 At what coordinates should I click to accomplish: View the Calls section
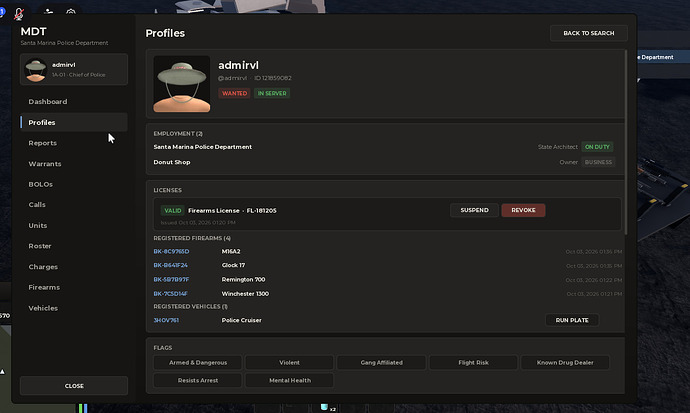[74, 205]
